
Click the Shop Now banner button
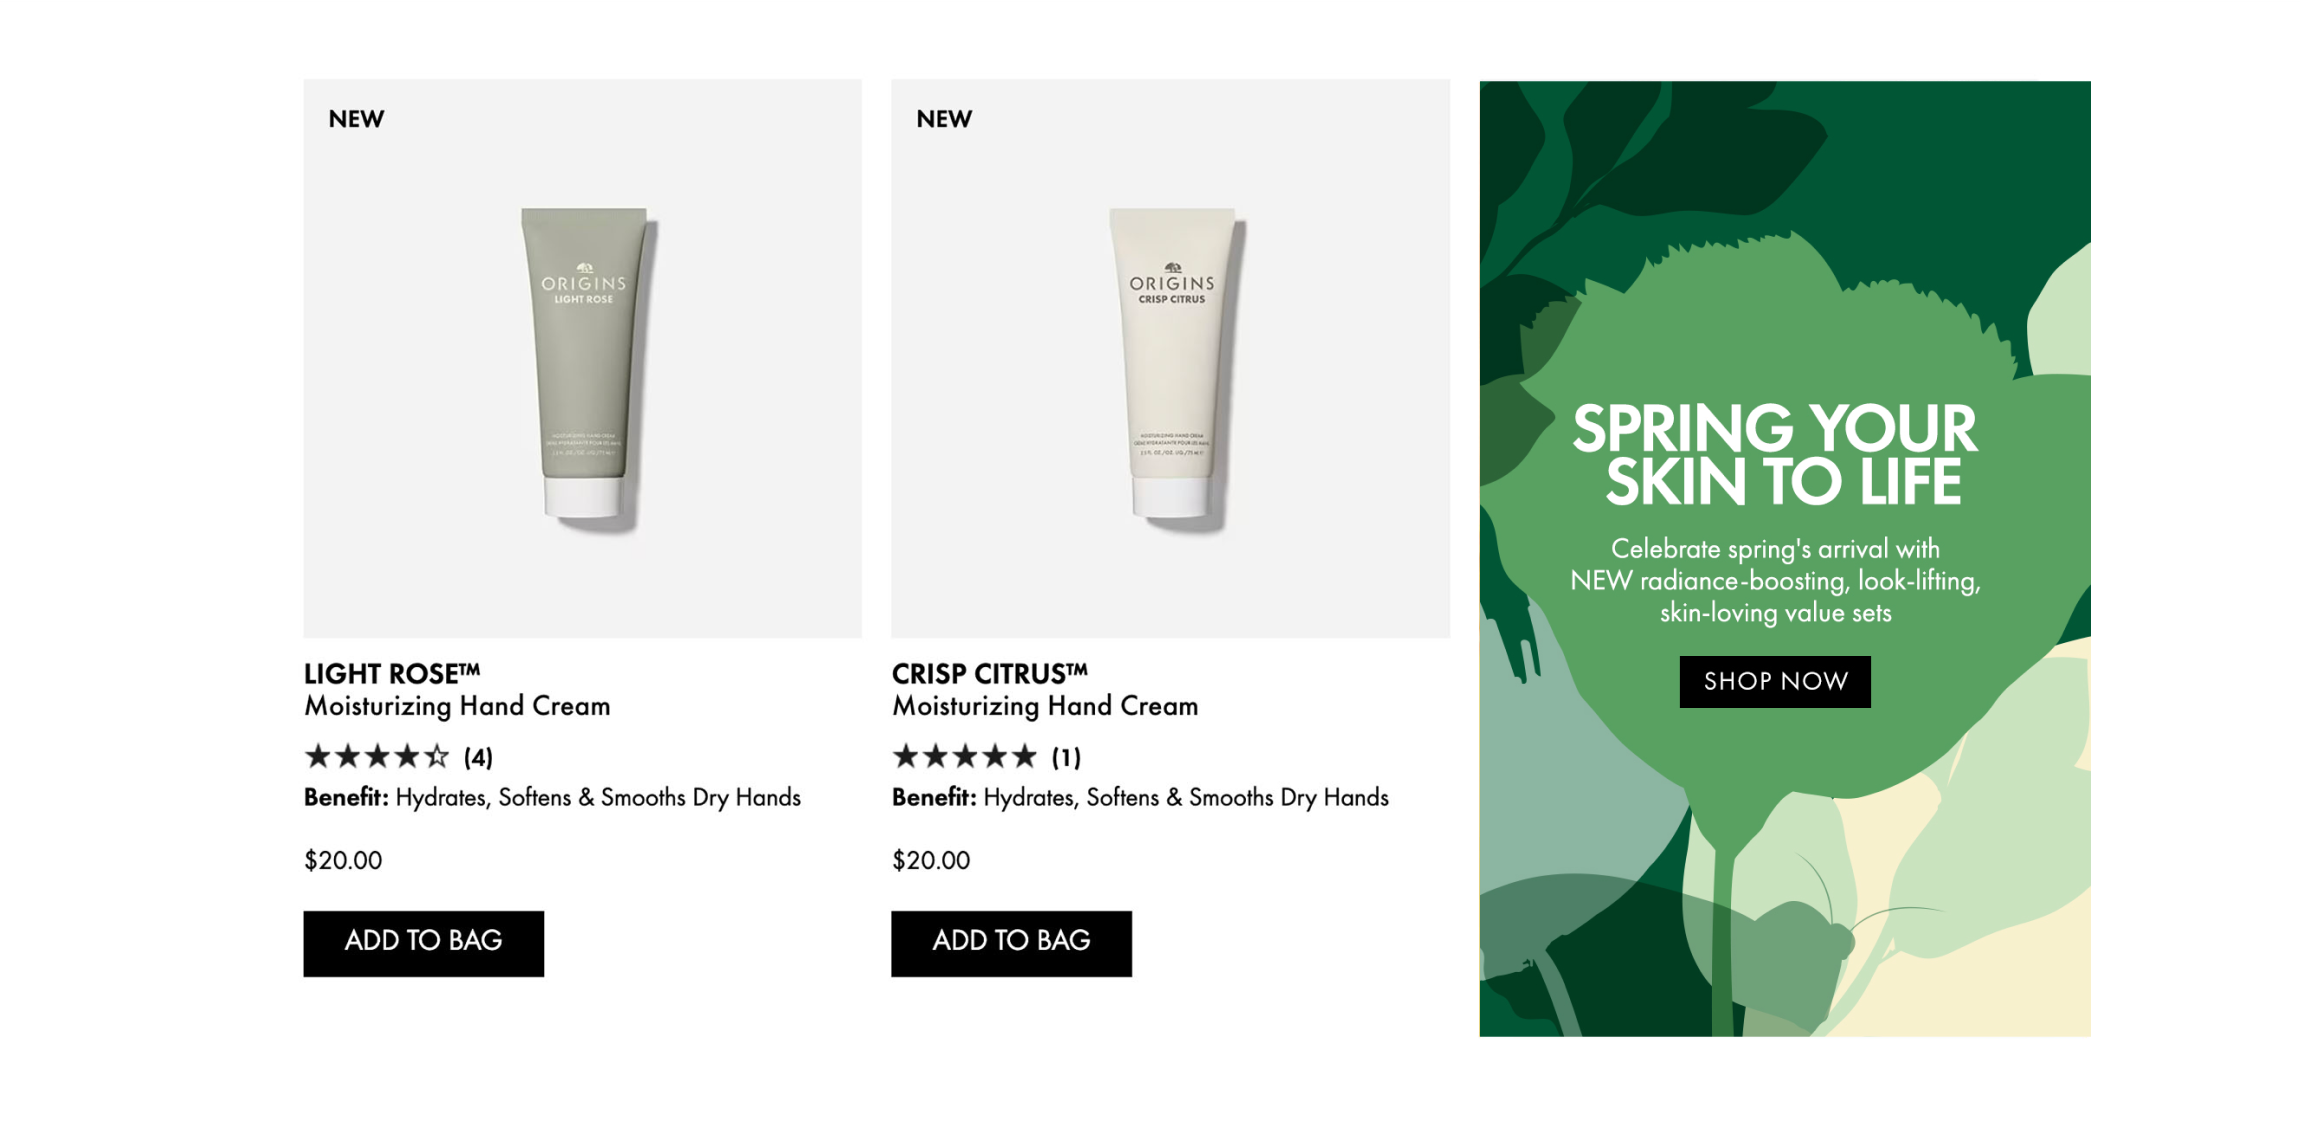tap(1774, 681)
